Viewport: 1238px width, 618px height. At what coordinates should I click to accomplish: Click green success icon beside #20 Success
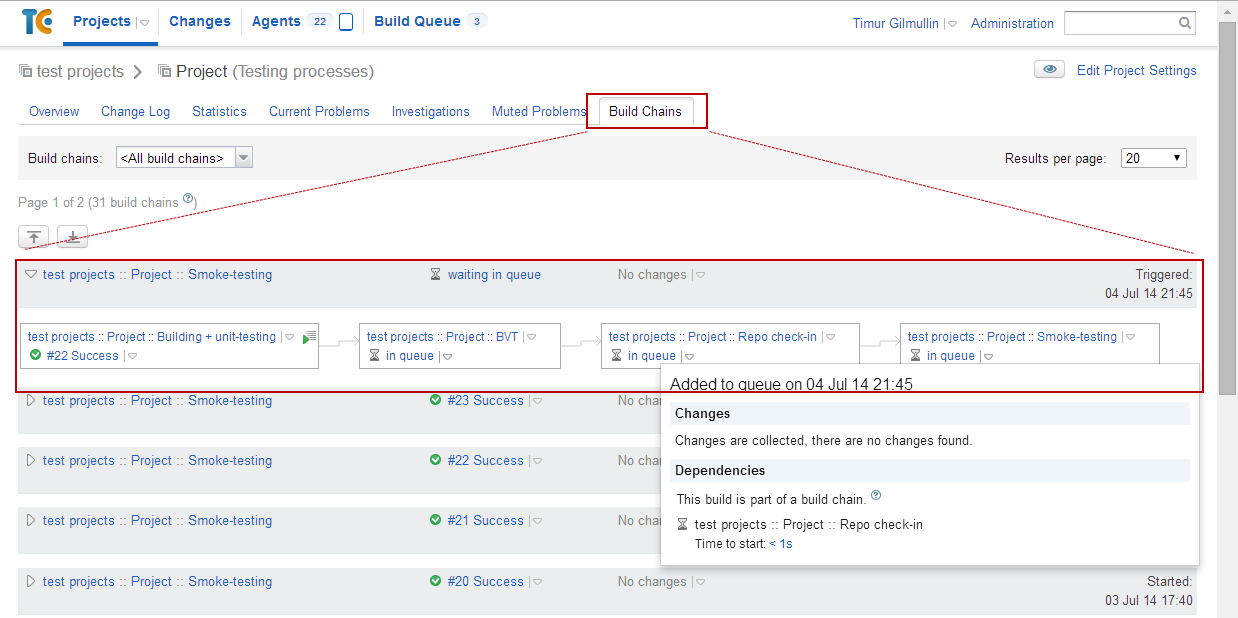point(435,581)
